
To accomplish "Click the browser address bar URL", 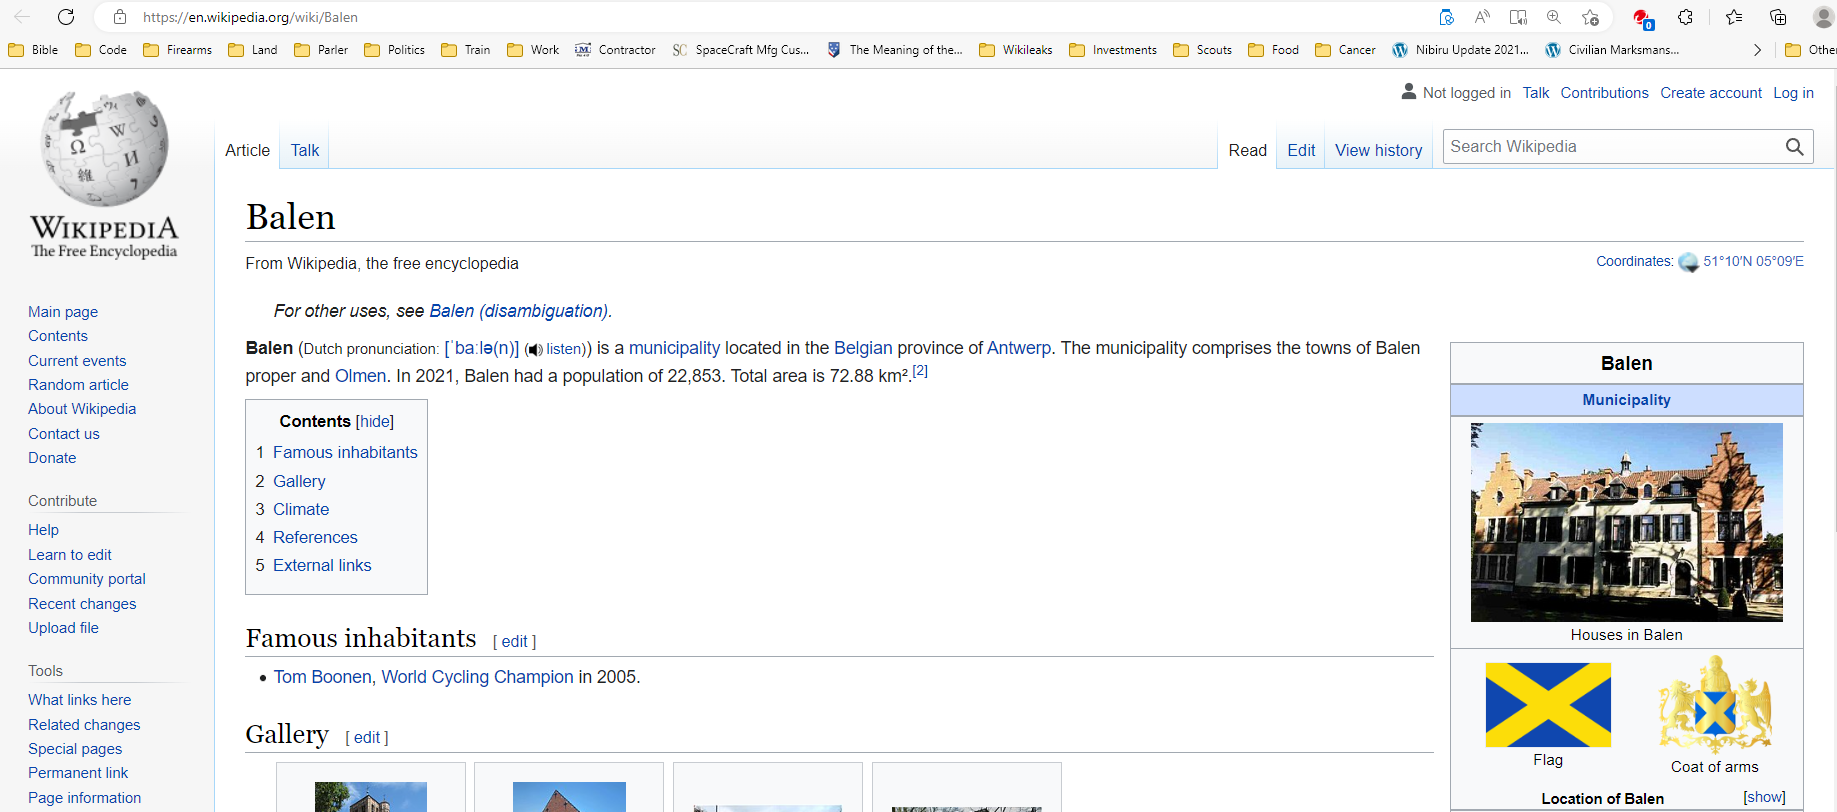I will [x=250, y=17].
